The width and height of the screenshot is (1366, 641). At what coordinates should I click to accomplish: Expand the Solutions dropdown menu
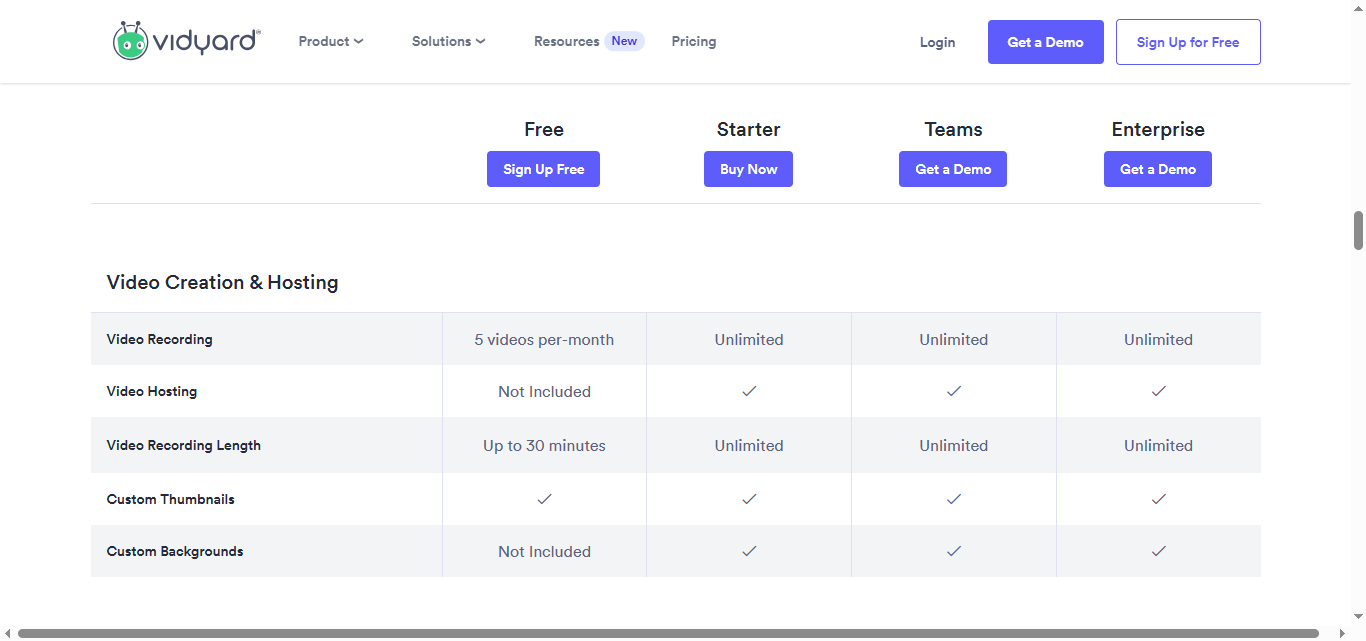(x=449, y=41)
